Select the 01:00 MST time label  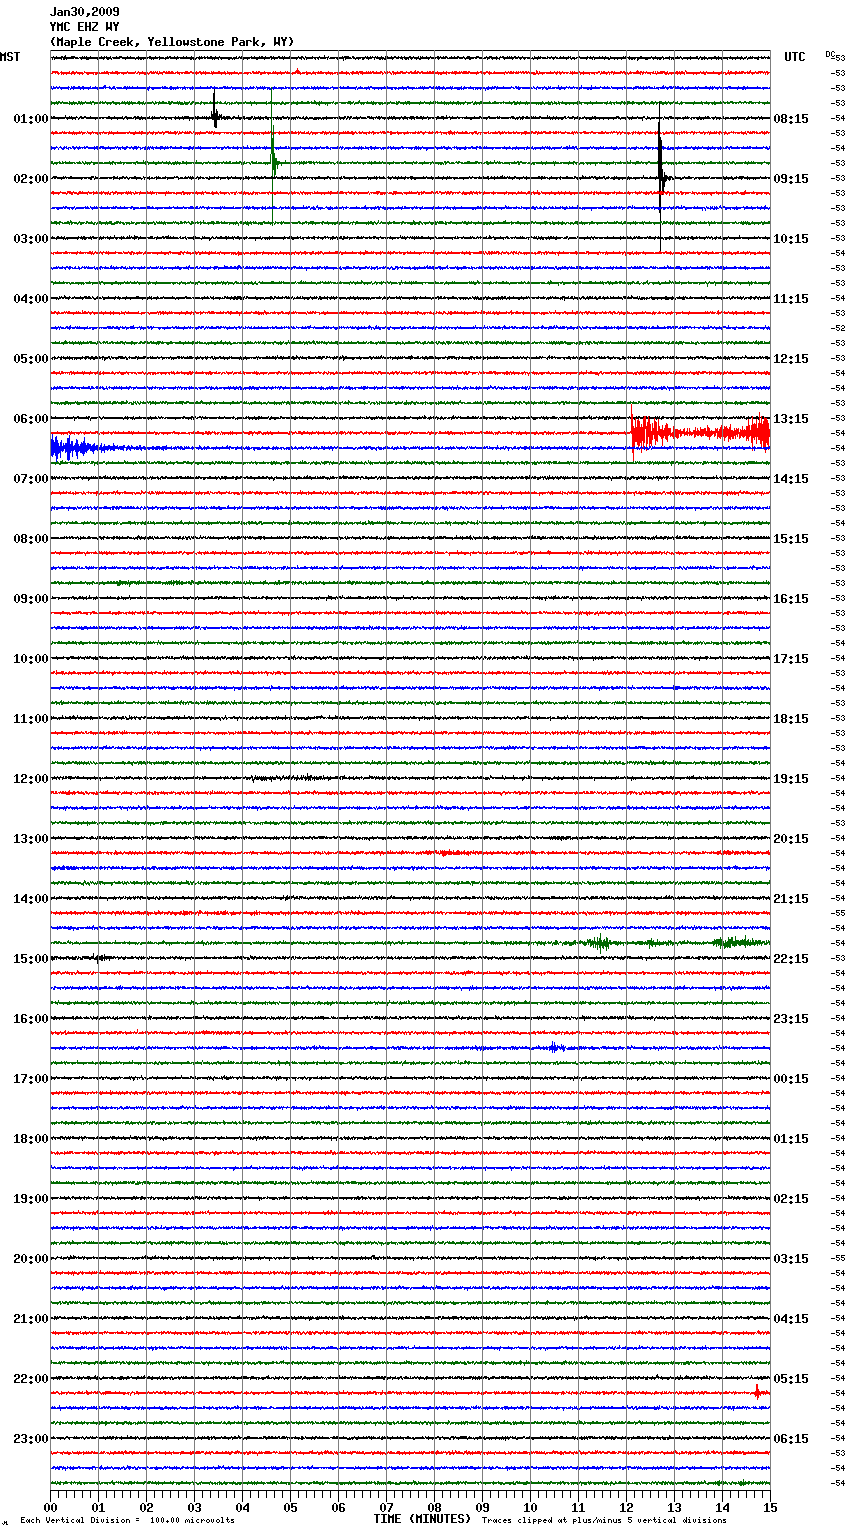coord(31,119)
